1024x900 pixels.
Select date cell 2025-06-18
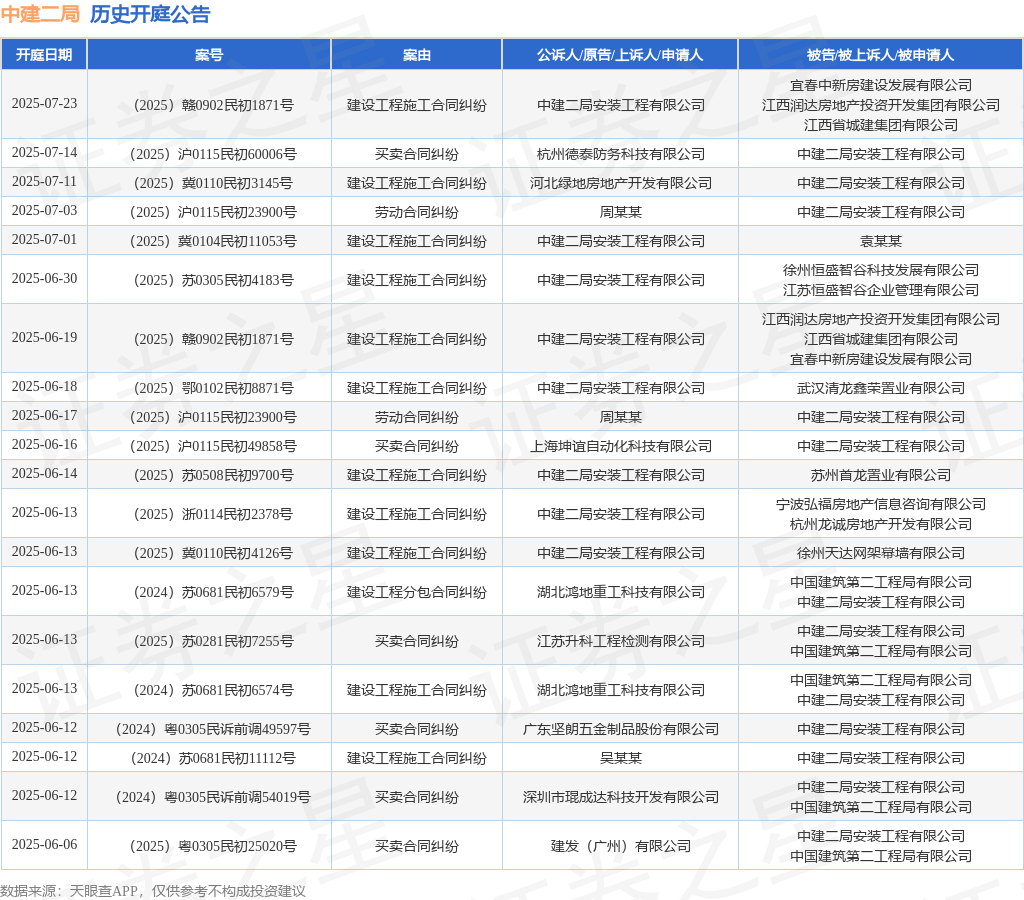click(44, 386)
